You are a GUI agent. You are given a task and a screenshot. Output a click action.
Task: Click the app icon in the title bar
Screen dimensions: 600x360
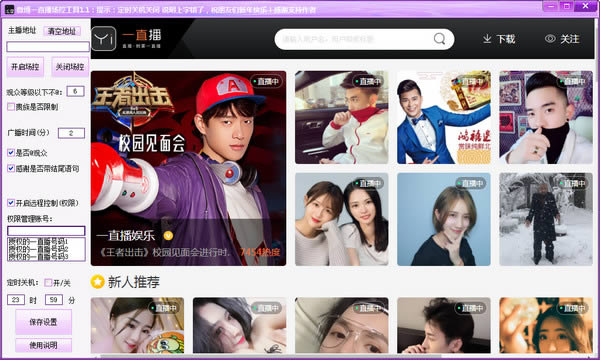point(9,9)
